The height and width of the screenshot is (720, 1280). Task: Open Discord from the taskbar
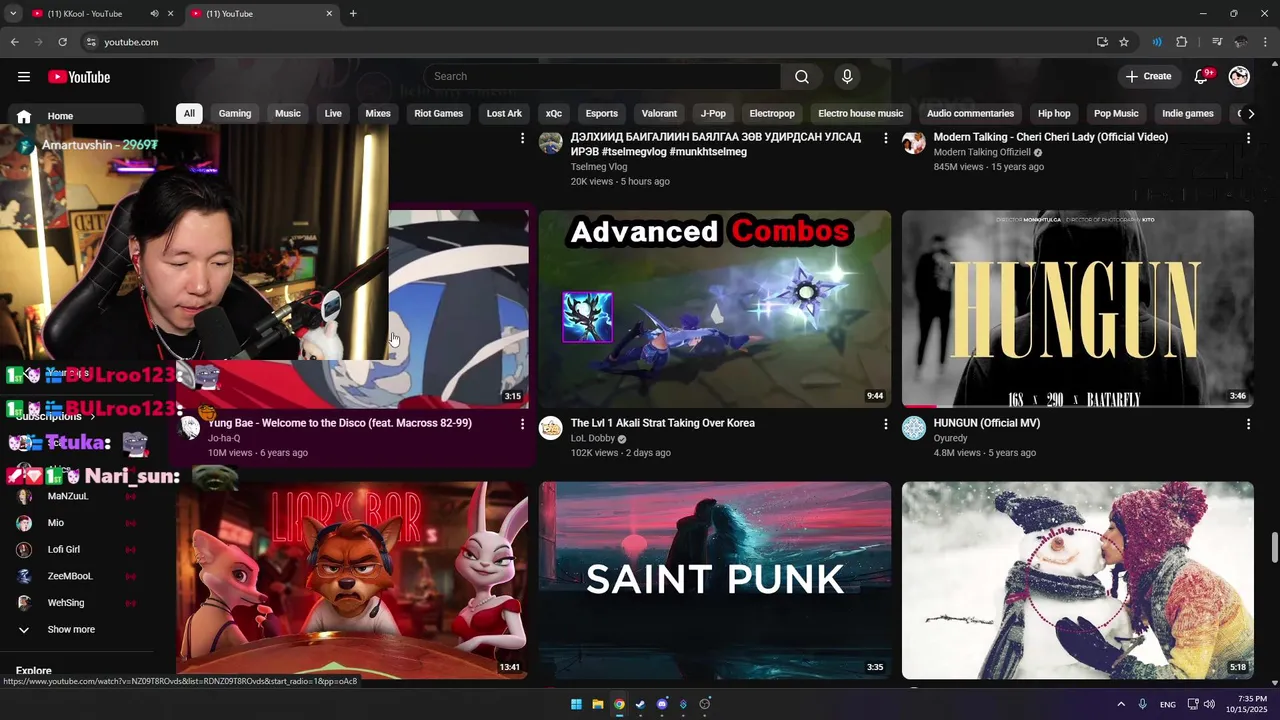662,704
